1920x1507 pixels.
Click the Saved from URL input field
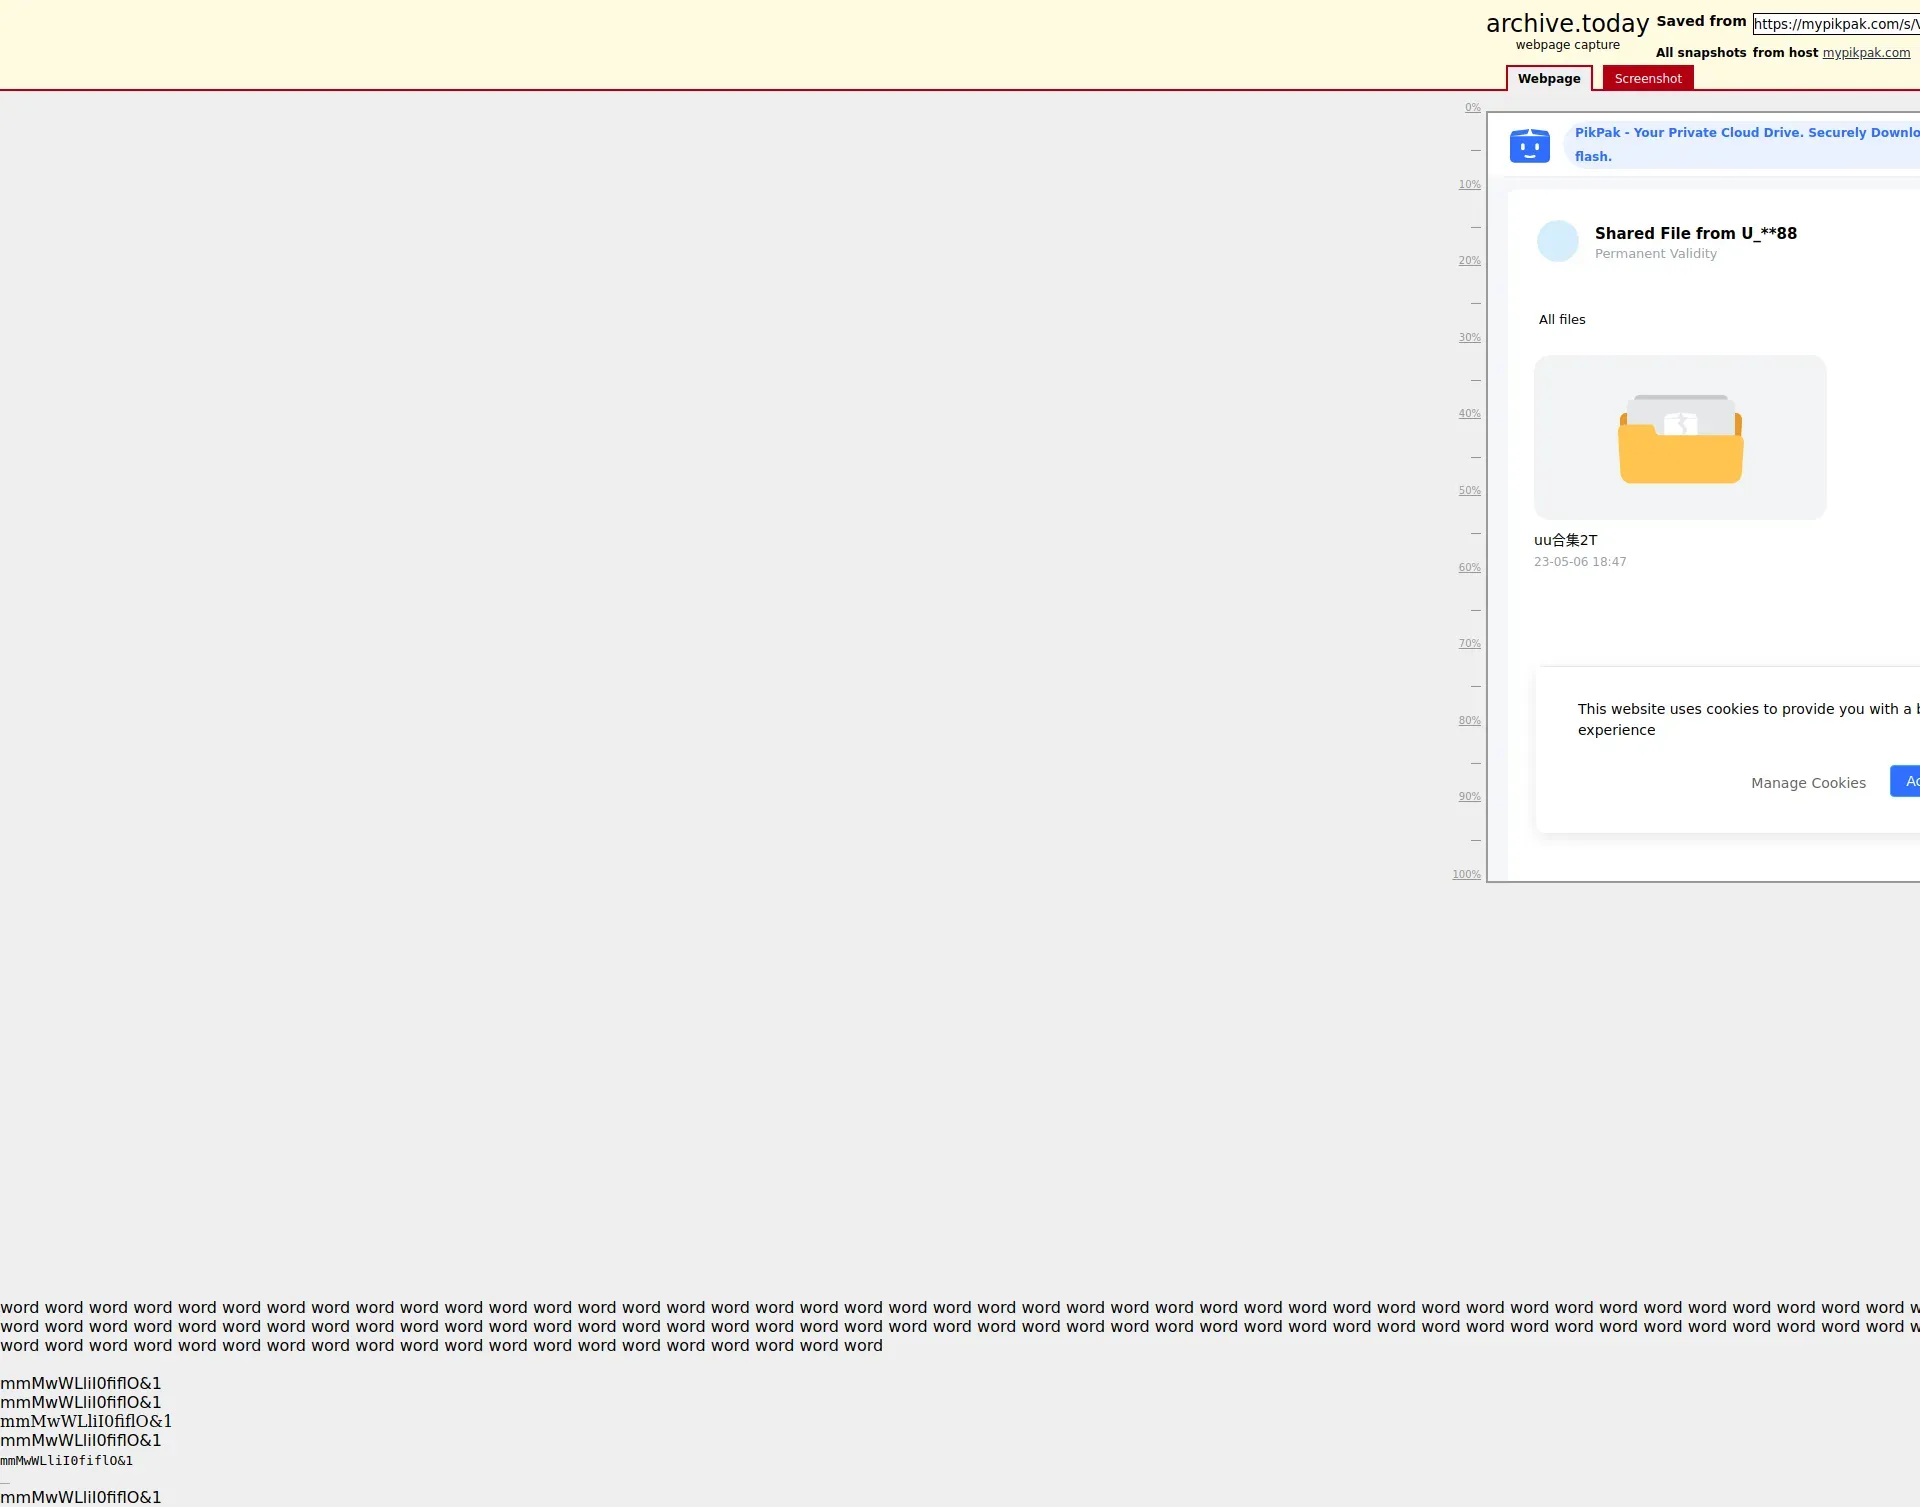point(1835,24)
